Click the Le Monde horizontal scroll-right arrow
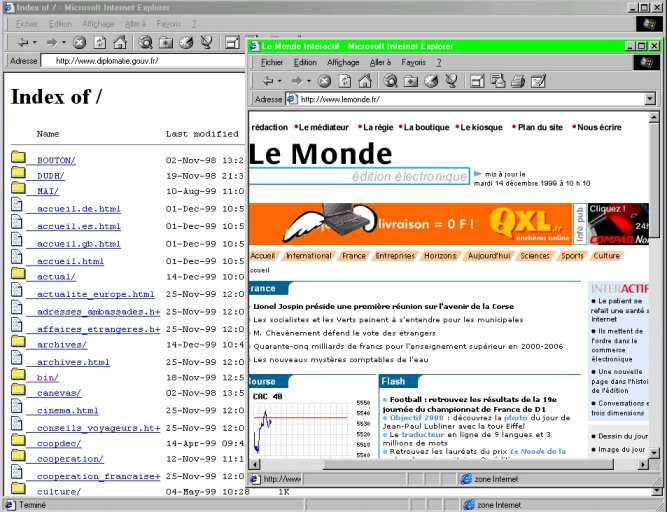 (643, 464)
